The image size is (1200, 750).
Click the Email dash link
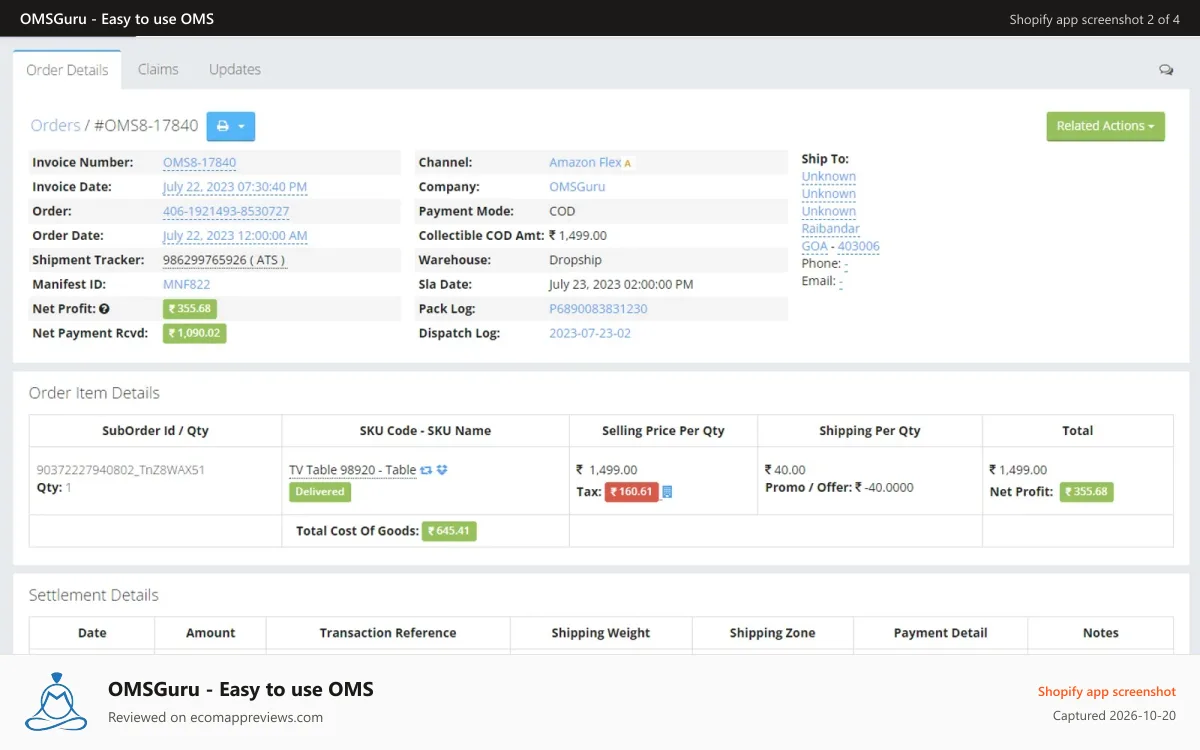tap(841, 282)
